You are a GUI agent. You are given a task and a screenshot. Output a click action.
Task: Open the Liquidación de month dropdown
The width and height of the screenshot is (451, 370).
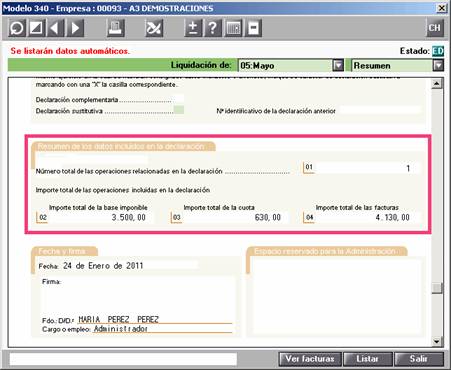(x=338, y=65)
